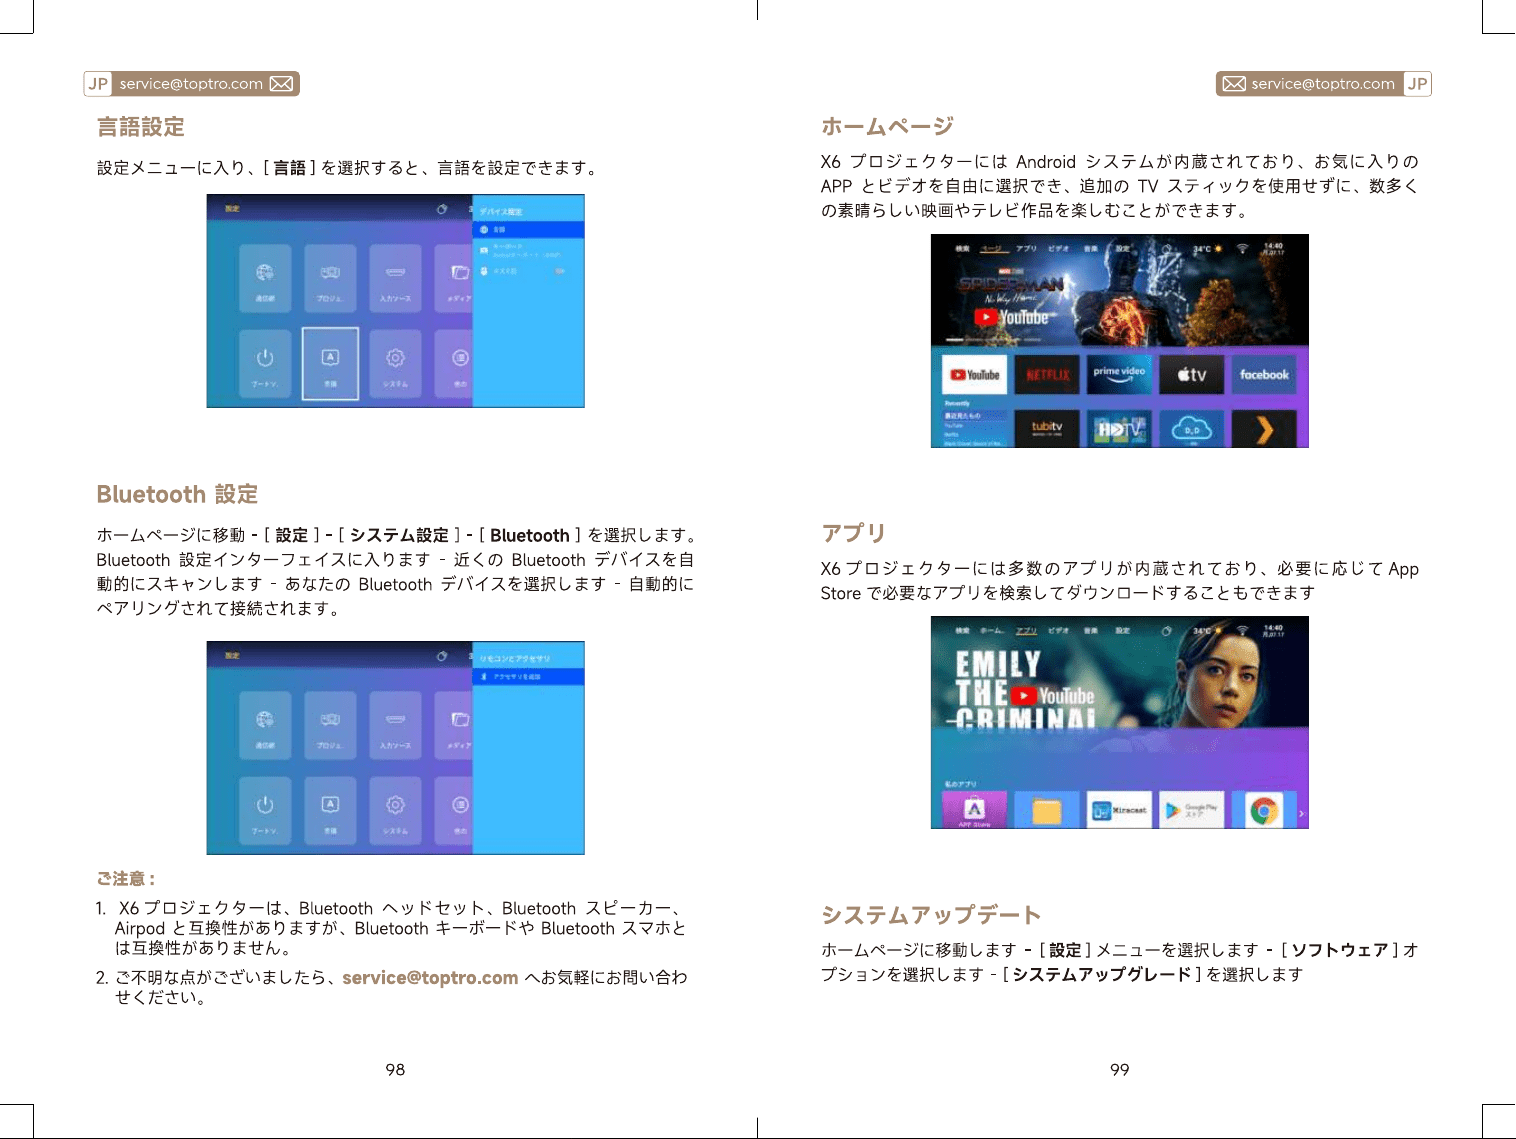Select the HDMI input source tile in the Bluetooth screenshot

click(395, 724)
